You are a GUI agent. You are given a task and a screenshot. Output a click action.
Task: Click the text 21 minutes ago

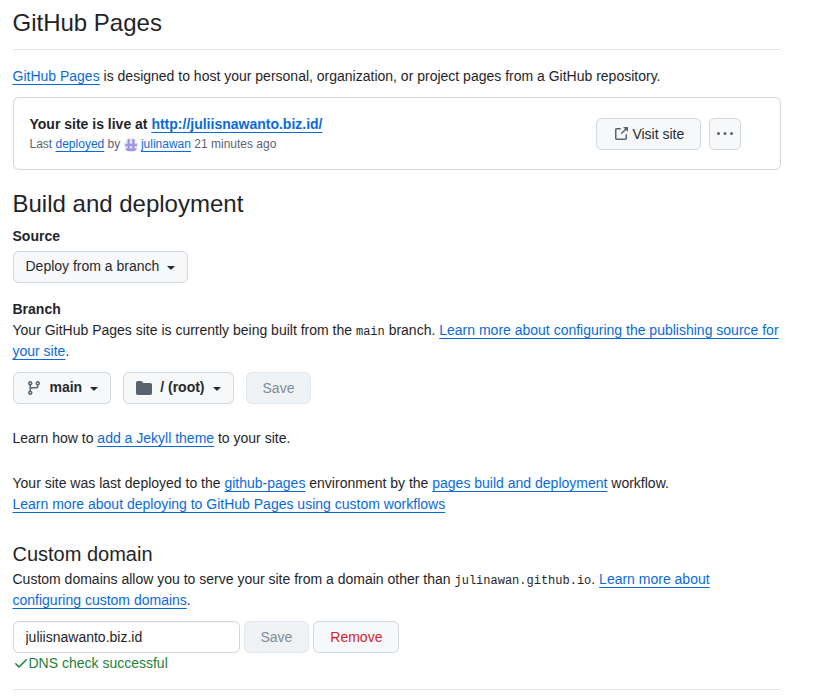[235, 144]
